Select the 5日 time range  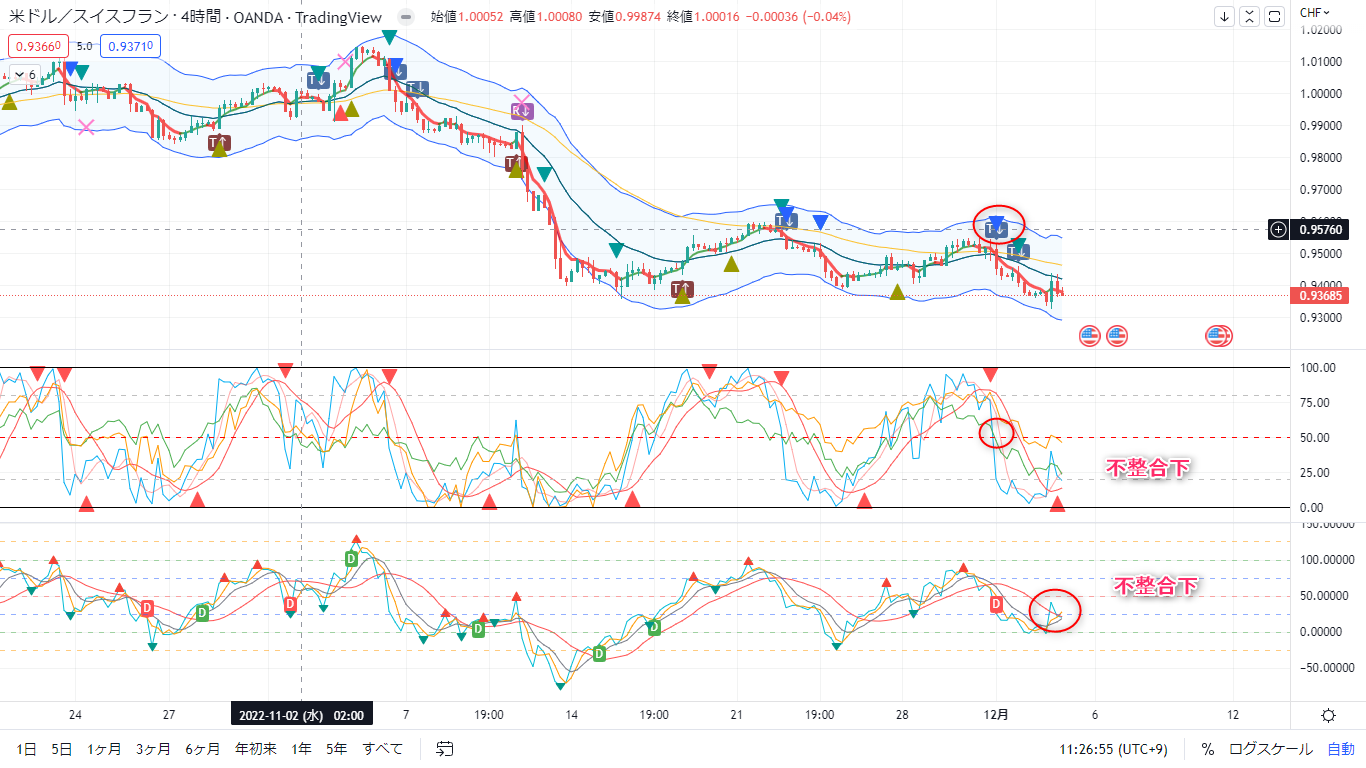click(x=62, y=748)
